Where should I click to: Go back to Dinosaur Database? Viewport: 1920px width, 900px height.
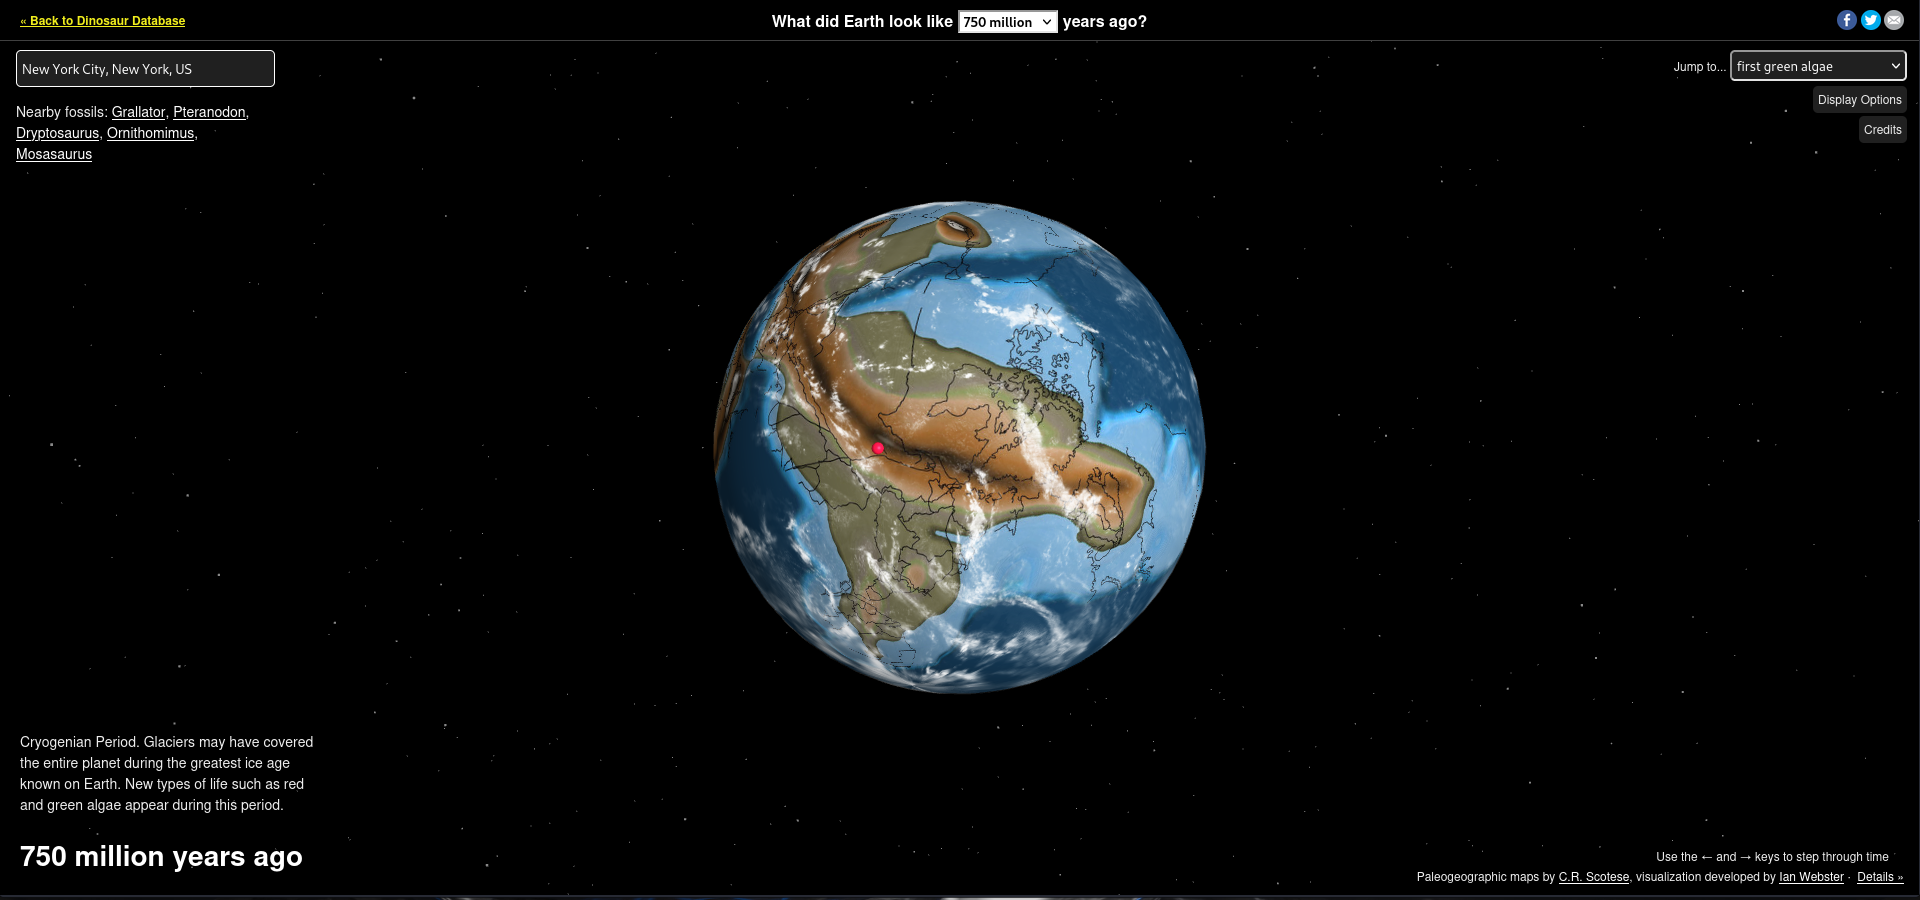103,21
